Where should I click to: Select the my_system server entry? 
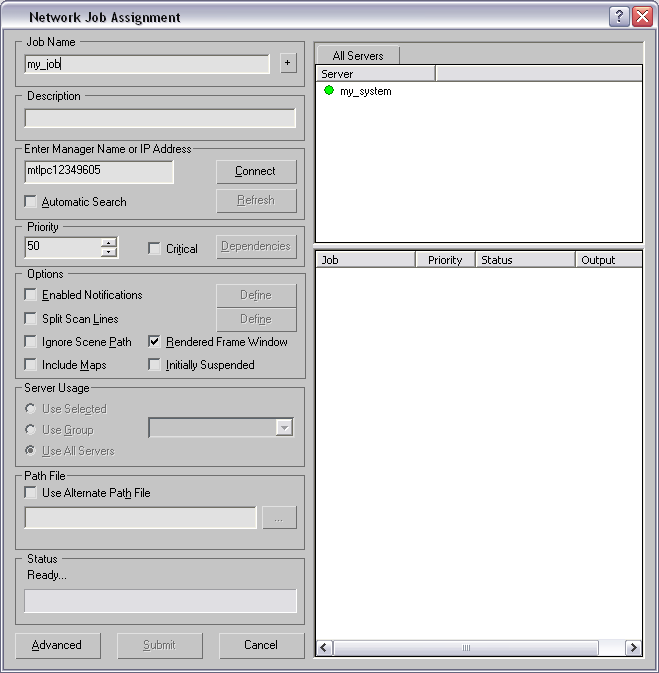coord(365,91)
